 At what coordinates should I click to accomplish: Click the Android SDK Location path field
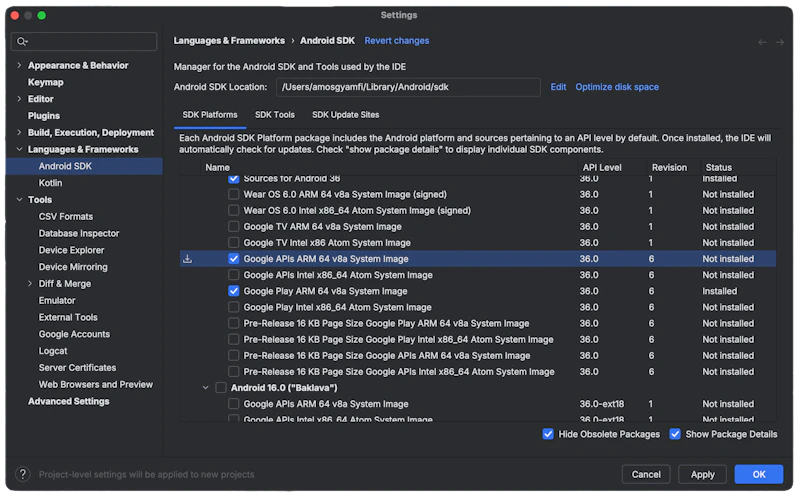(408, 87)
